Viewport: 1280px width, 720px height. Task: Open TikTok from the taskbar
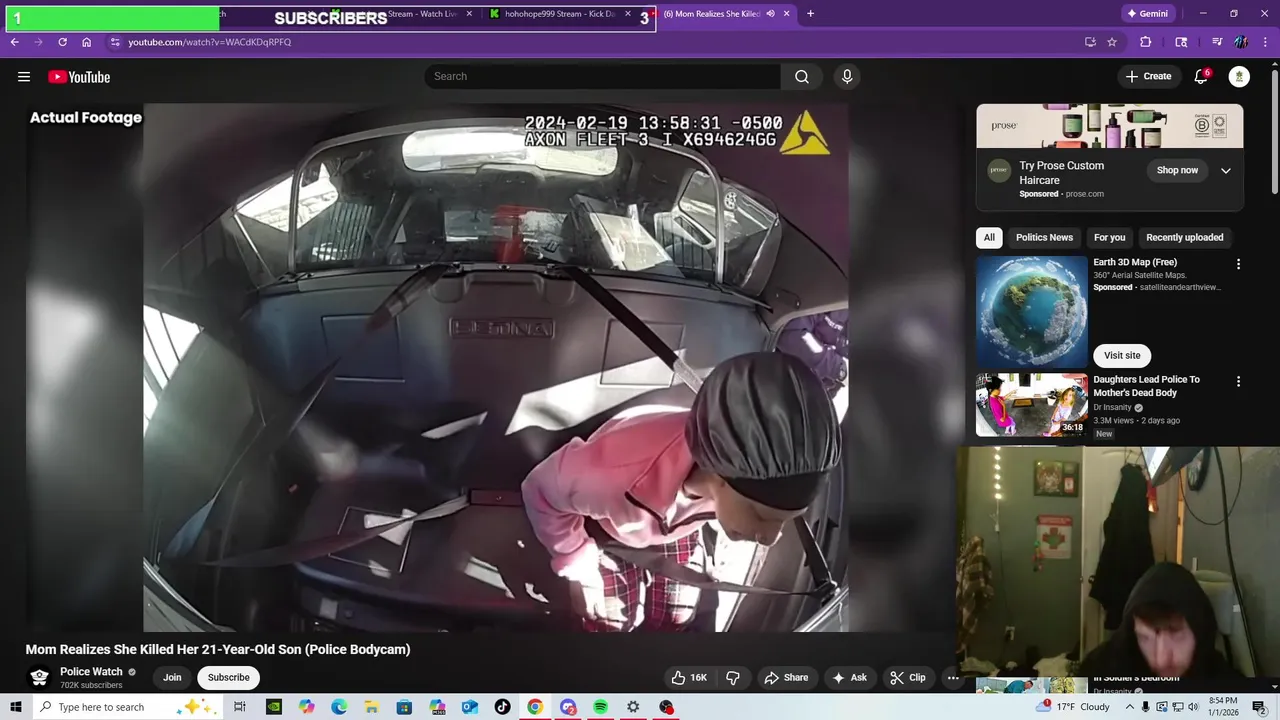pos(502,707)
